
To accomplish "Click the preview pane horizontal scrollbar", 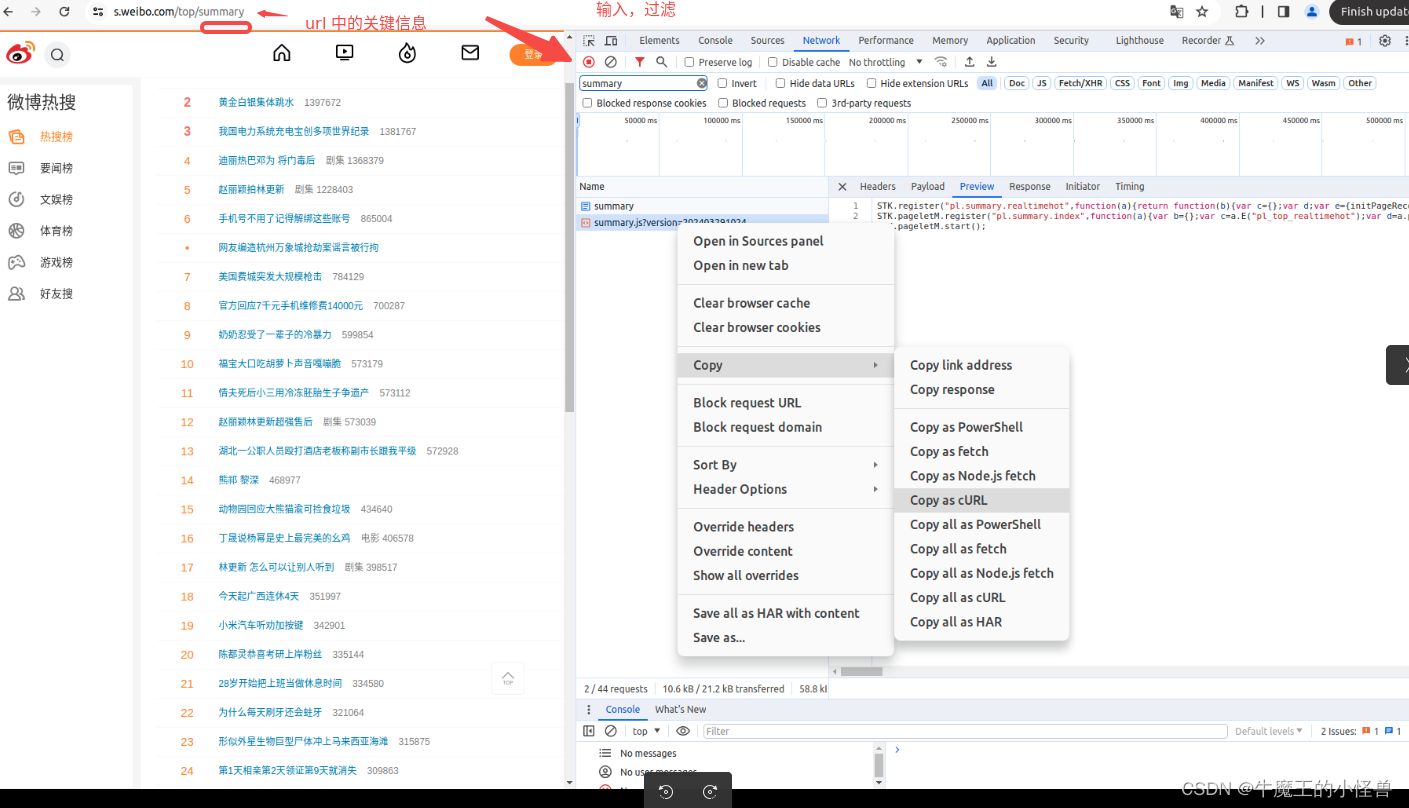I will pyautogui.click(x=861, y=671).
